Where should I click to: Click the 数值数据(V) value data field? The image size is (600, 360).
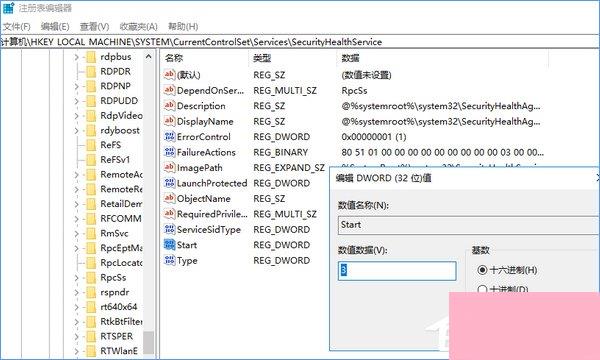click(x=397, y=271)
